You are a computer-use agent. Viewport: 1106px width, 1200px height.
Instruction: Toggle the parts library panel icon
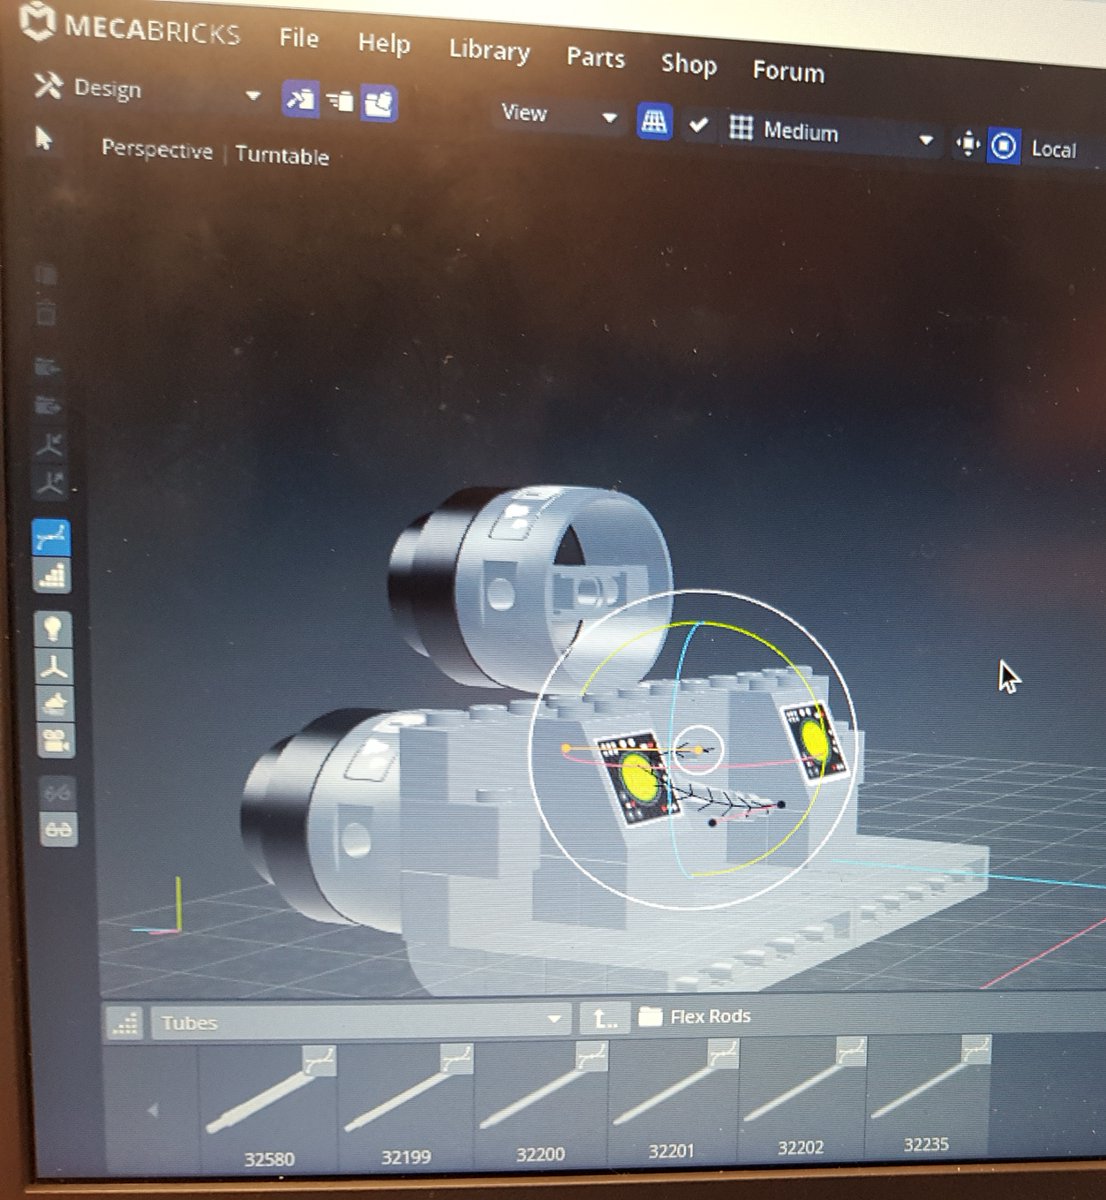point(379,103)
